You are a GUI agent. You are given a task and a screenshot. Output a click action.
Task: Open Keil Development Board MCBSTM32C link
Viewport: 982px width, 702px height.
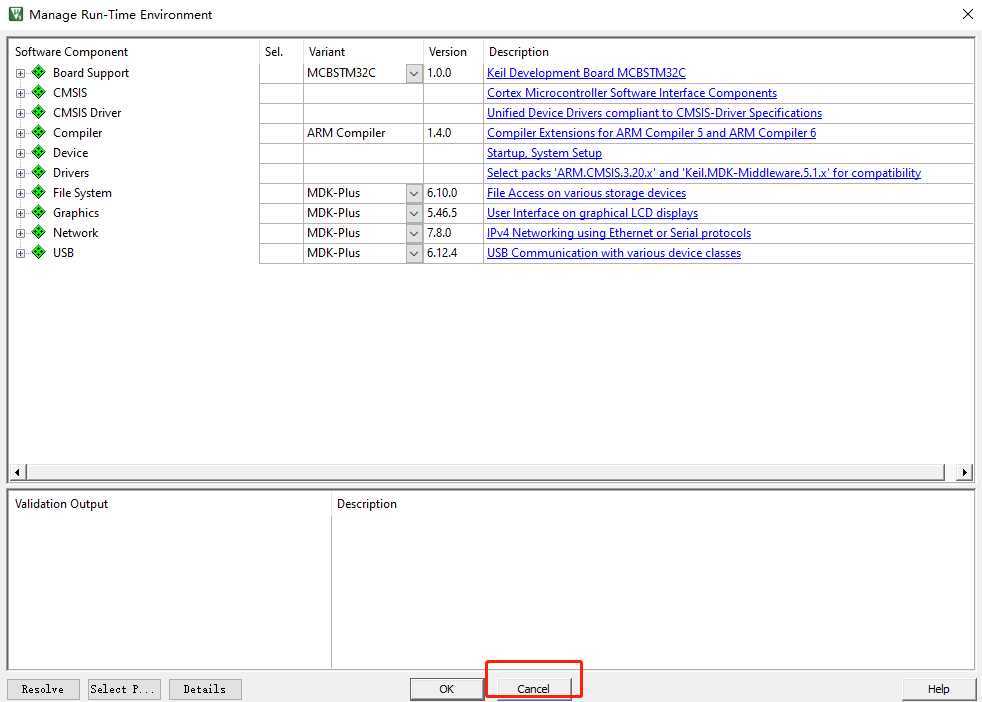(586, 73)
